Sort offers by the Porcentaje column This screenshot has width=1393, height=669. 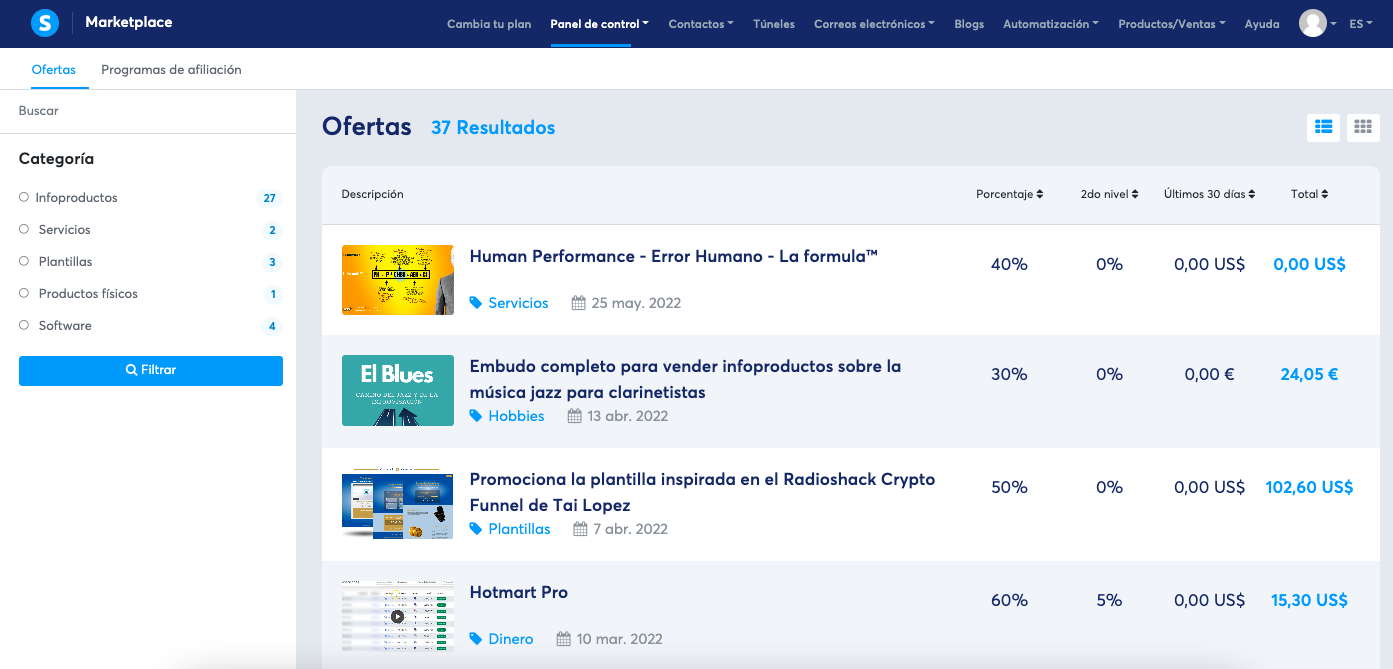pyautogui.click(x=1009, y=194)
